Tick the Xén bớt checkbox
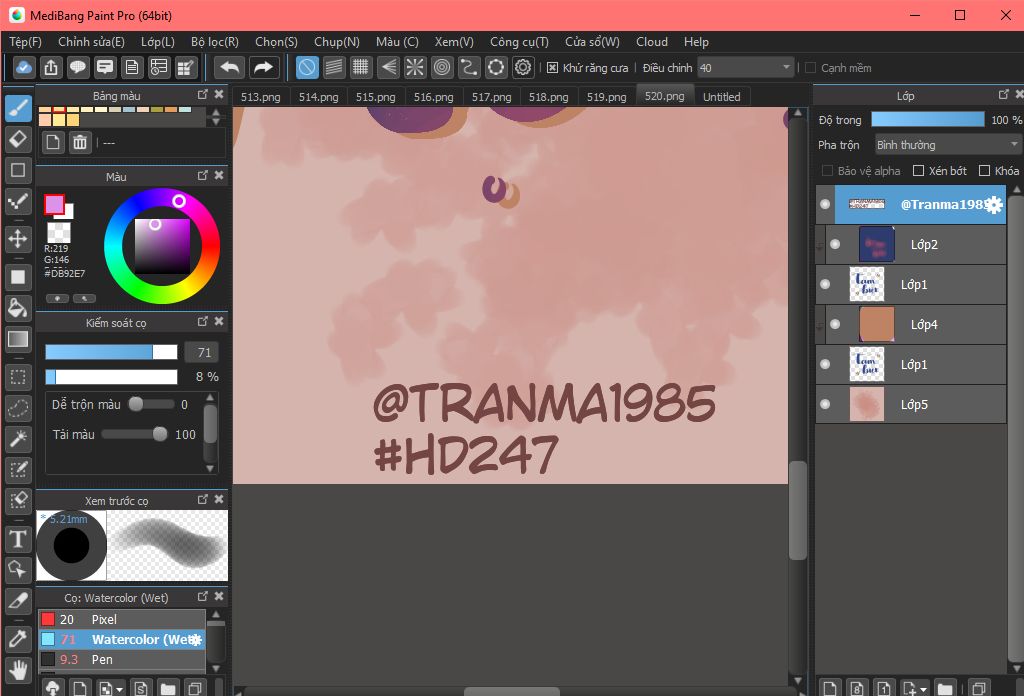 click(918, 171)
